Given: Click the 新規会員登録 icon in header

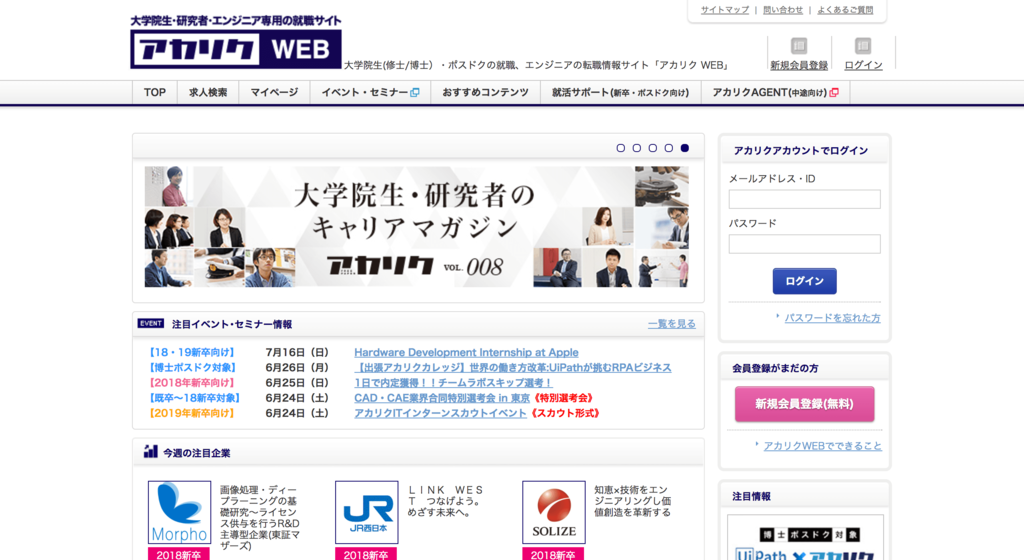Looking at the screenshot, I should [799, 46].
